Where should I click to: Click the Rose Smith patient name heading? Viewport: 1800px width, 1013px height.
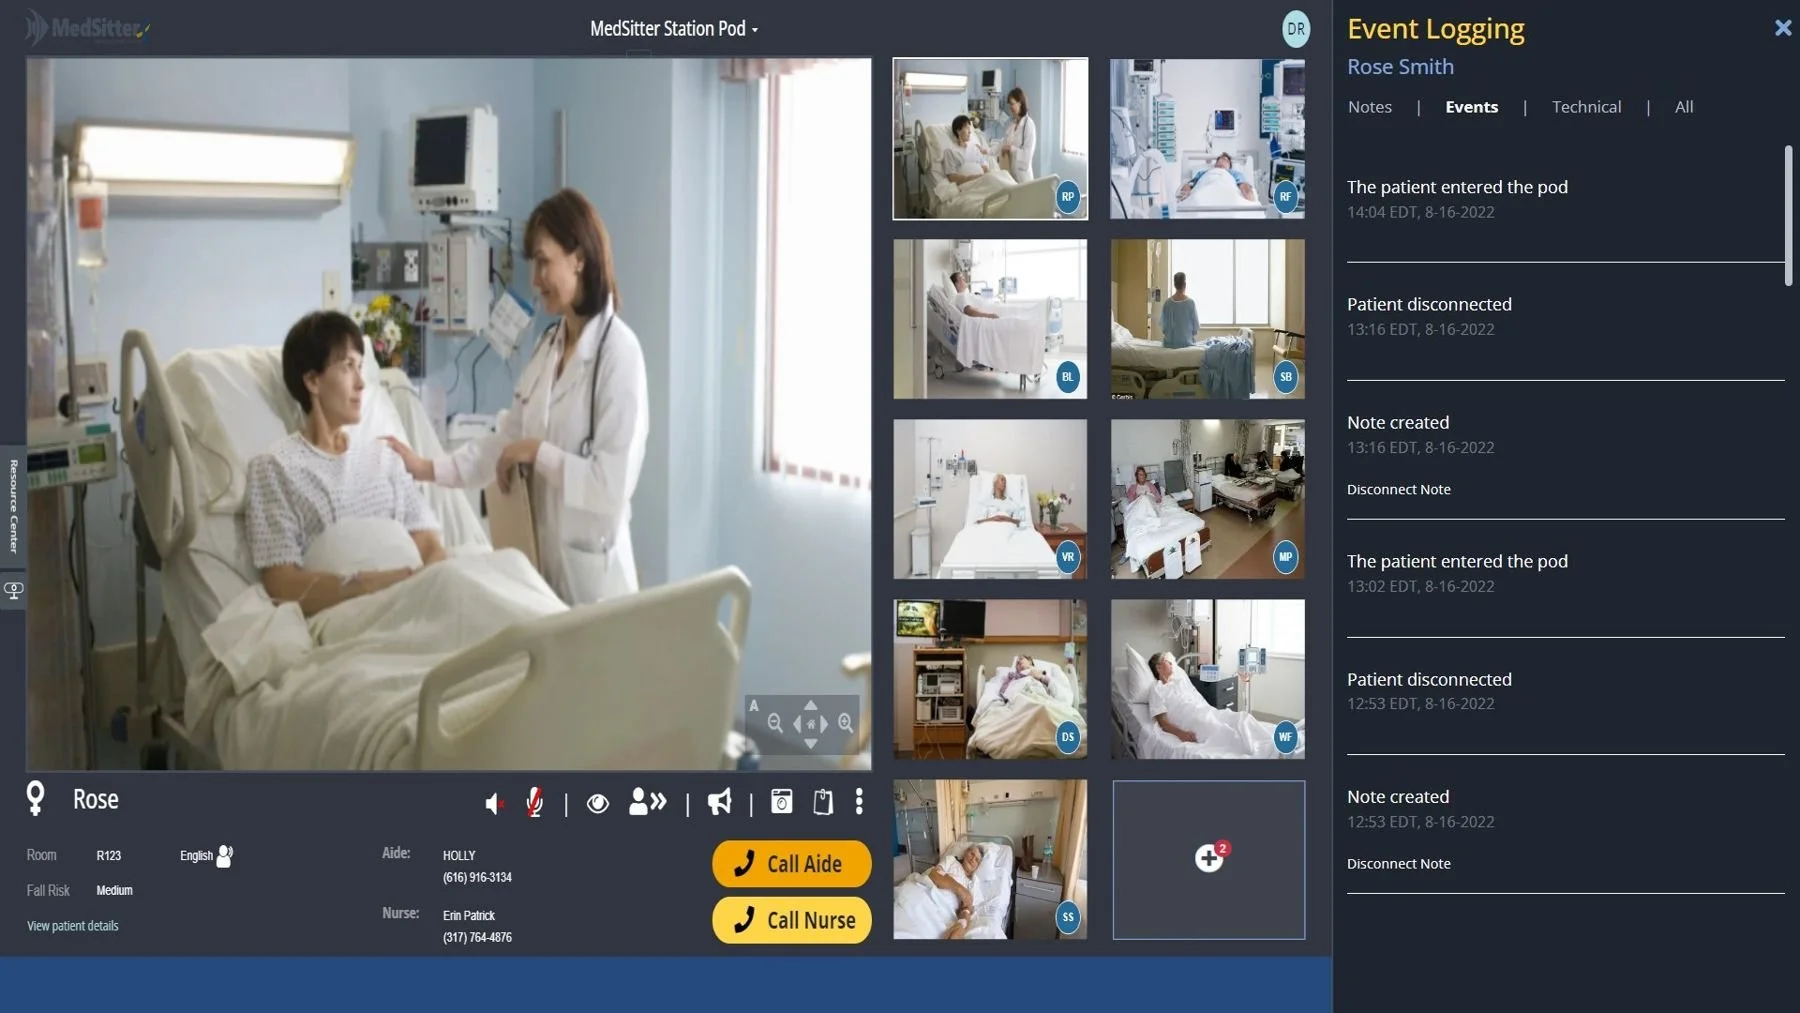coord(1400,67)
